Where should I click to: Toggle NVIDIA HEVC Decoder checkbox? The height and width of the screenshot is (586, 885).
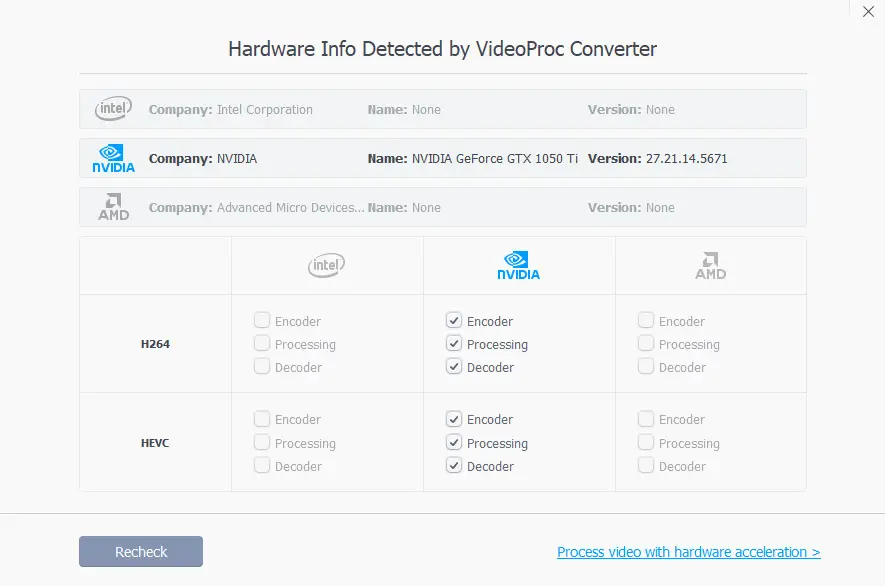tap(454, 465)
